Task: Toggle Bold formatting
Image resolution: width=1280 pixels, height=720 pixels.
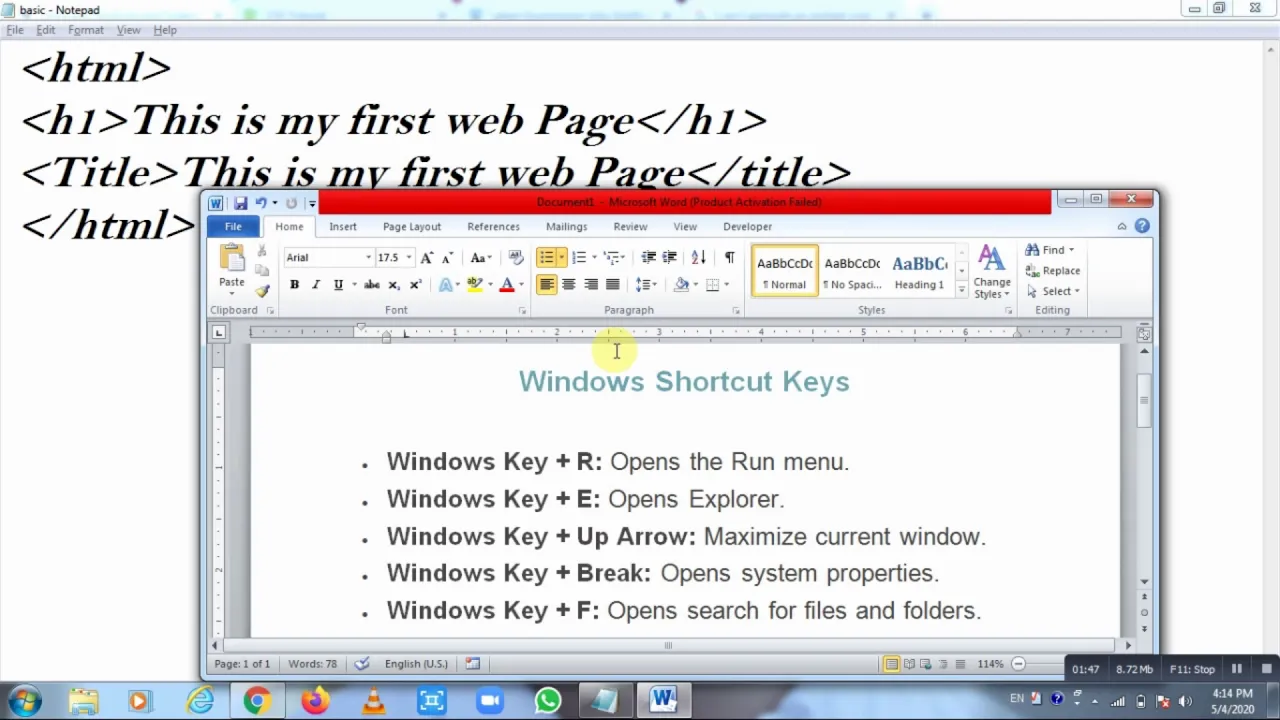Action: click(294, 285)
